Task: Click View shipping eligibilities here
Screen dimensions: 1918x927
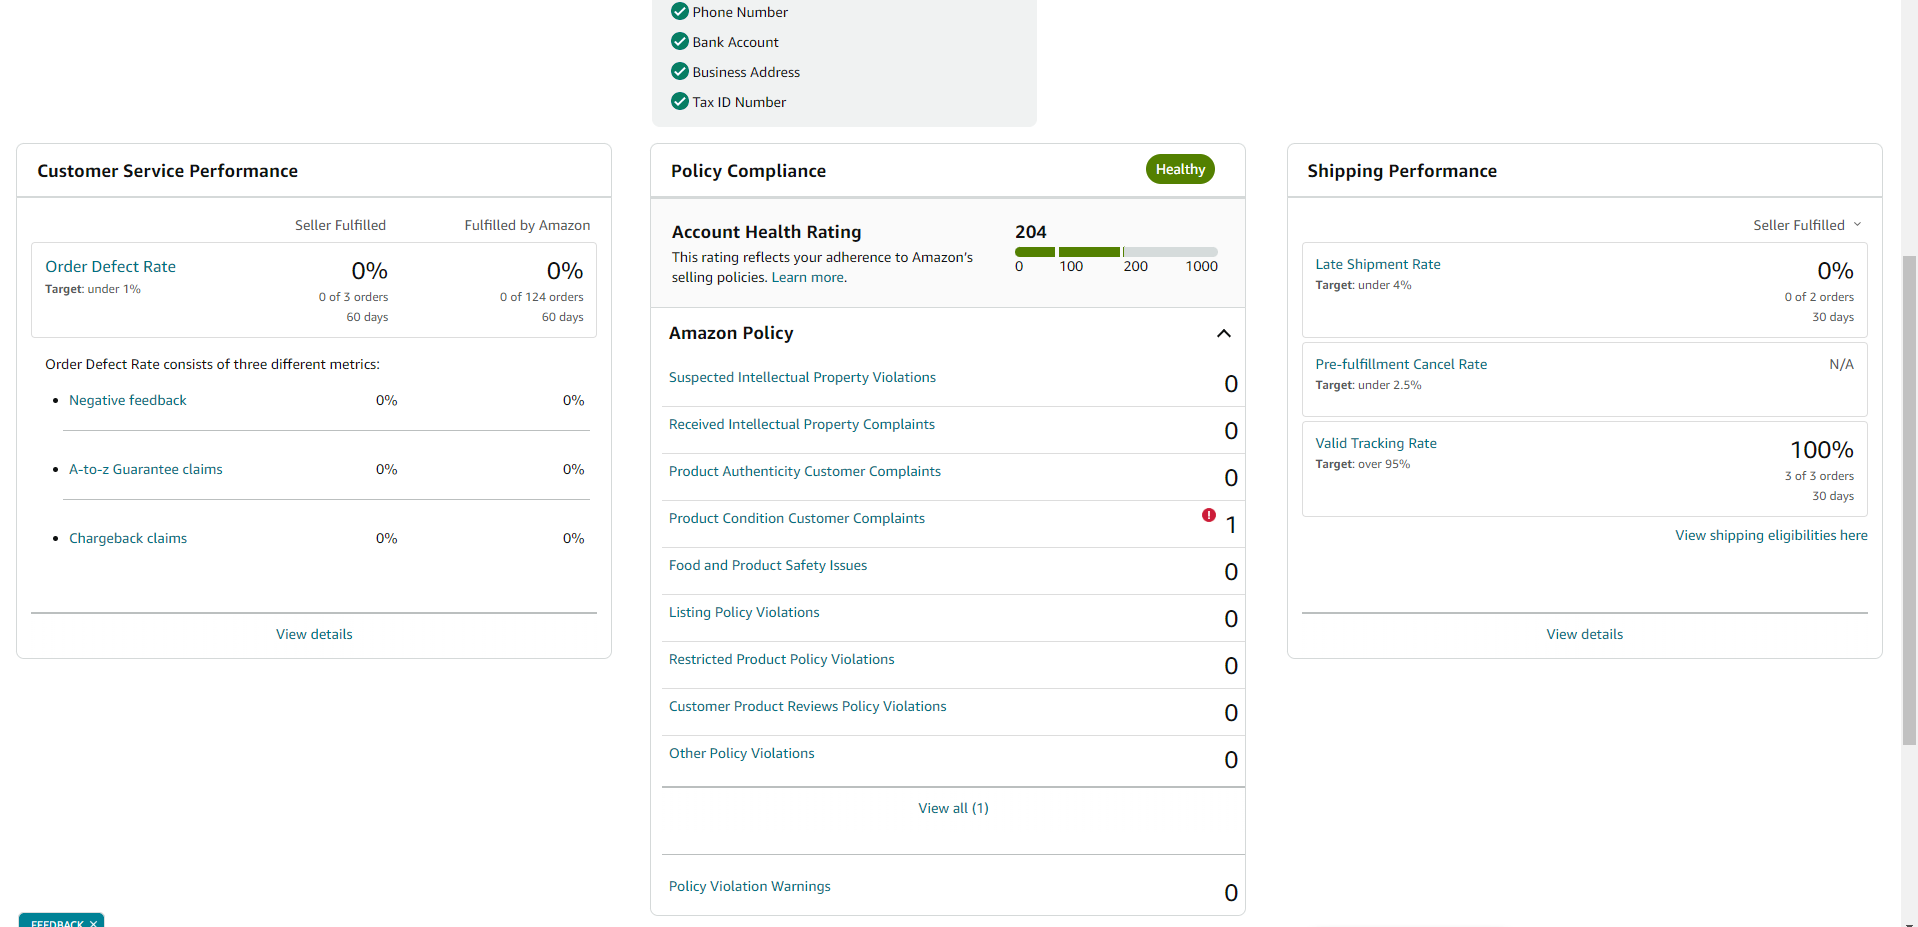Action: pyautogui.click(x=1771, y=535)
